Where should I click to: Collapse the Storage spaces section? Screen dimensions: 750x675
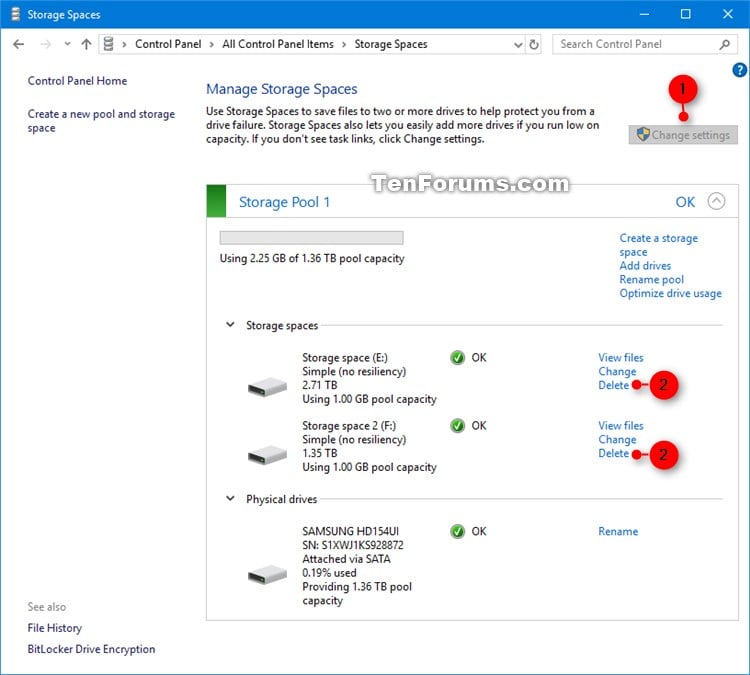[230, 325]
